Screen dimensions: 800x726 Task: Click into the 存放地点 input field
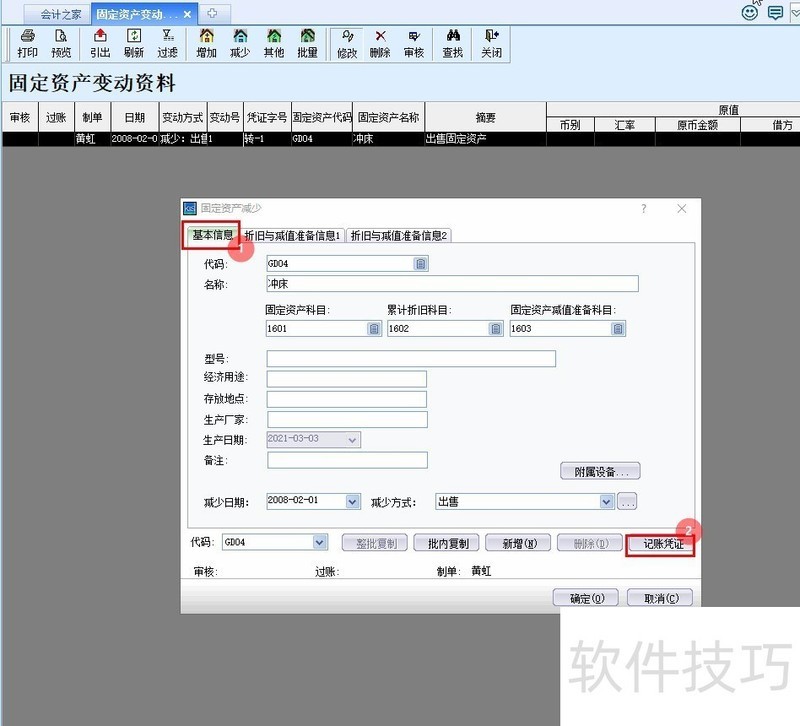(x=346, y=399)
